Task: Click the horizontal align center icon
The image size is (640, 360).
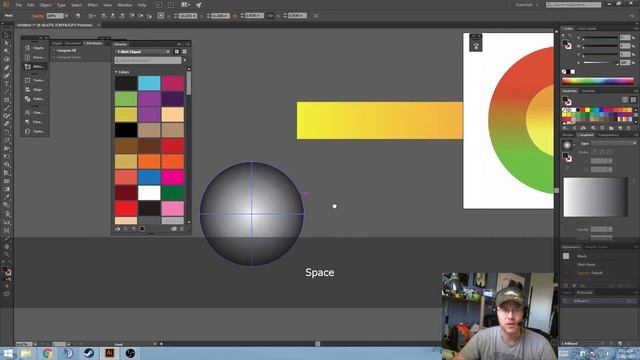Action: coord(113,16)
